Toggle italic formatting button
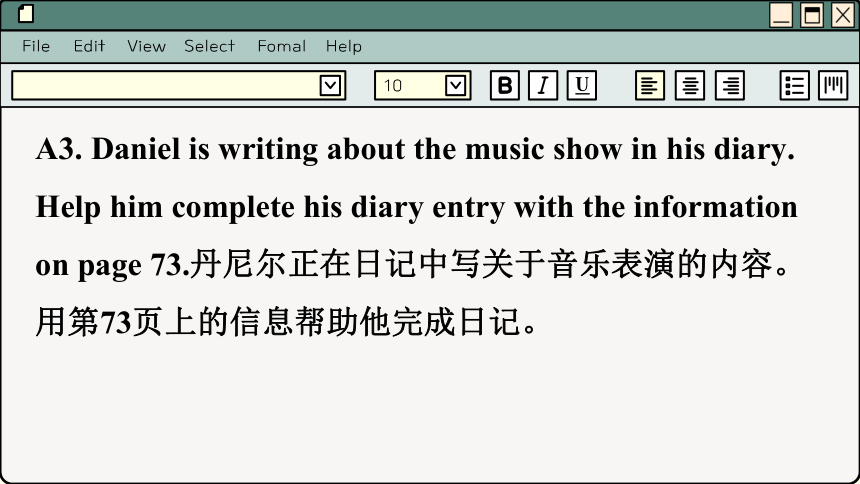 543,86
